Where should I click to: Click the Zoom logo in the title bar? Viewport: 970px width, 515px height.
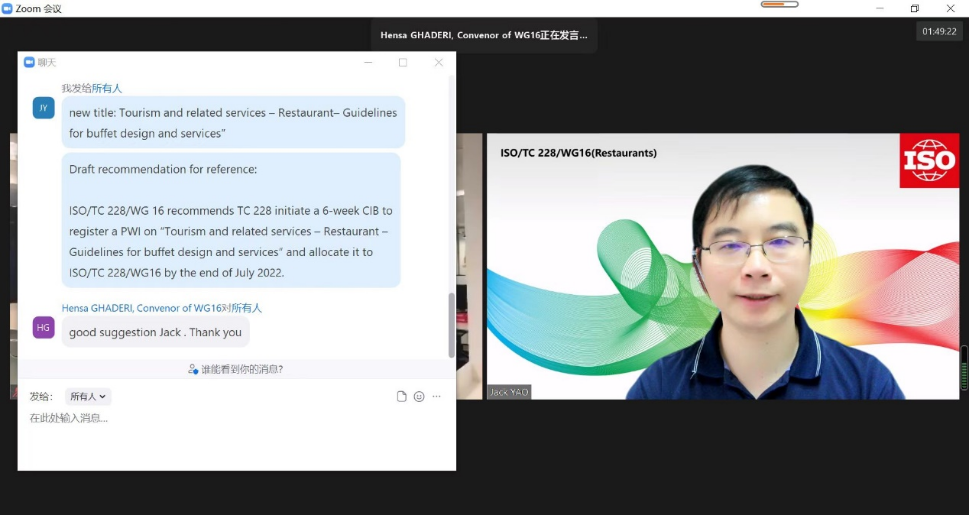click(7, 8)
